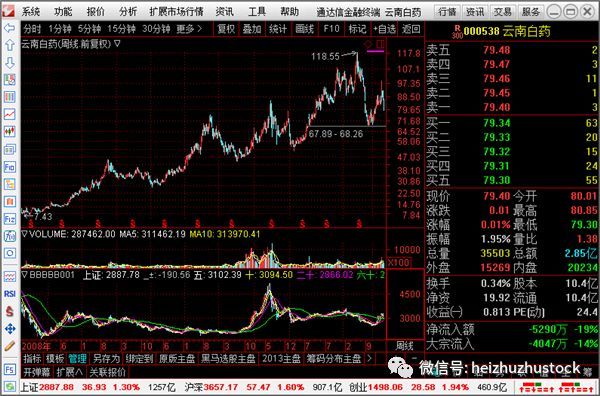Expand the 云南白药 chart title dropdown triangle

(x=117, y=44)
